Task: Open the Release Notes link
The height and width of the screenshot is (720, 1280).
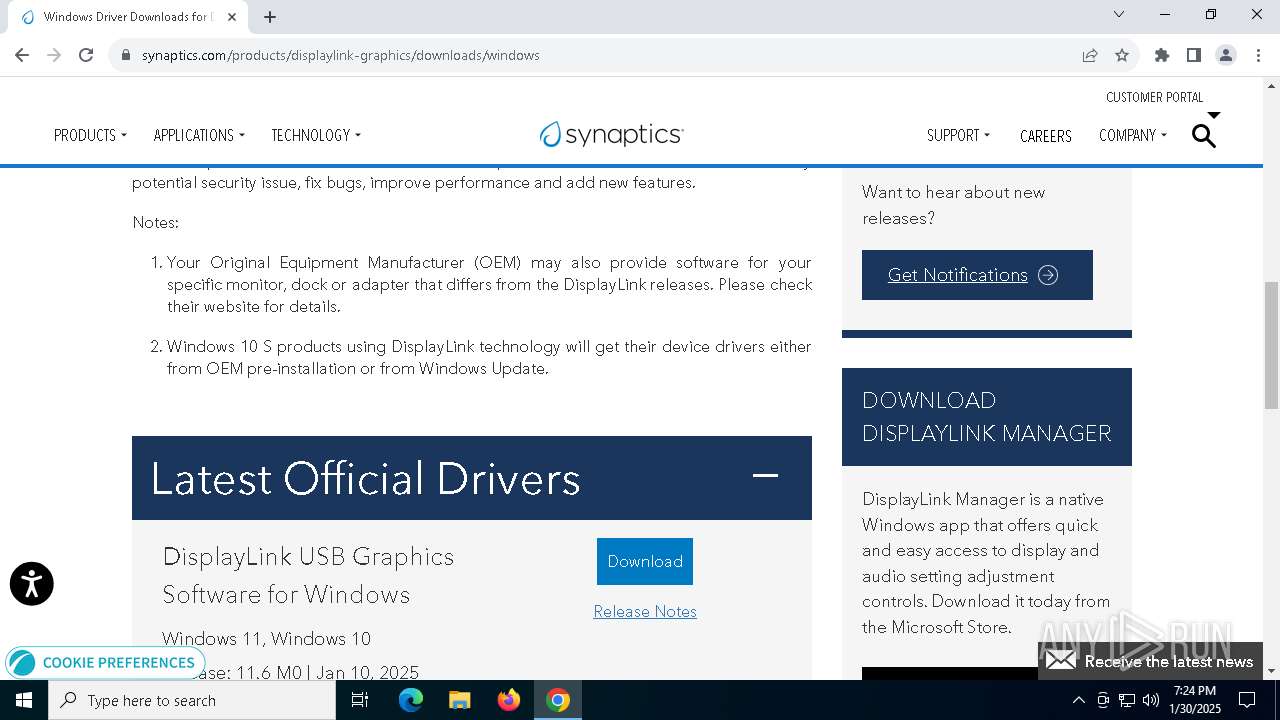Action: tap(645, 611)
